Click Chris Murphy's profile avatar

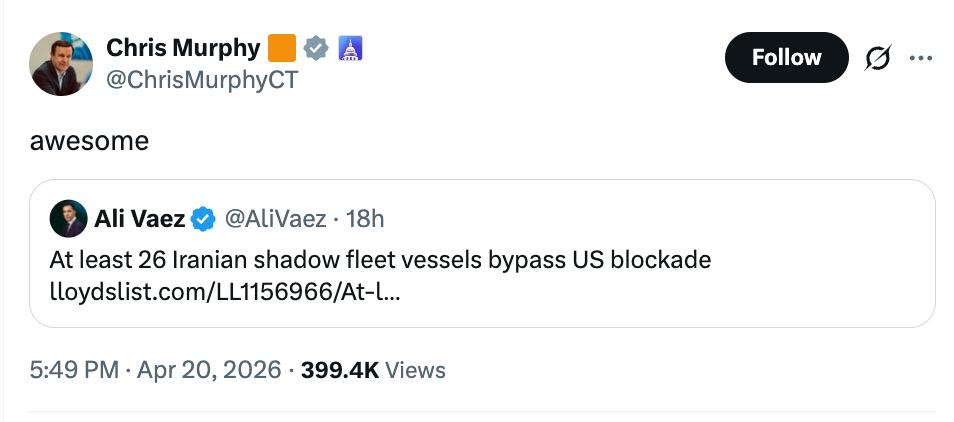point(61,64)
